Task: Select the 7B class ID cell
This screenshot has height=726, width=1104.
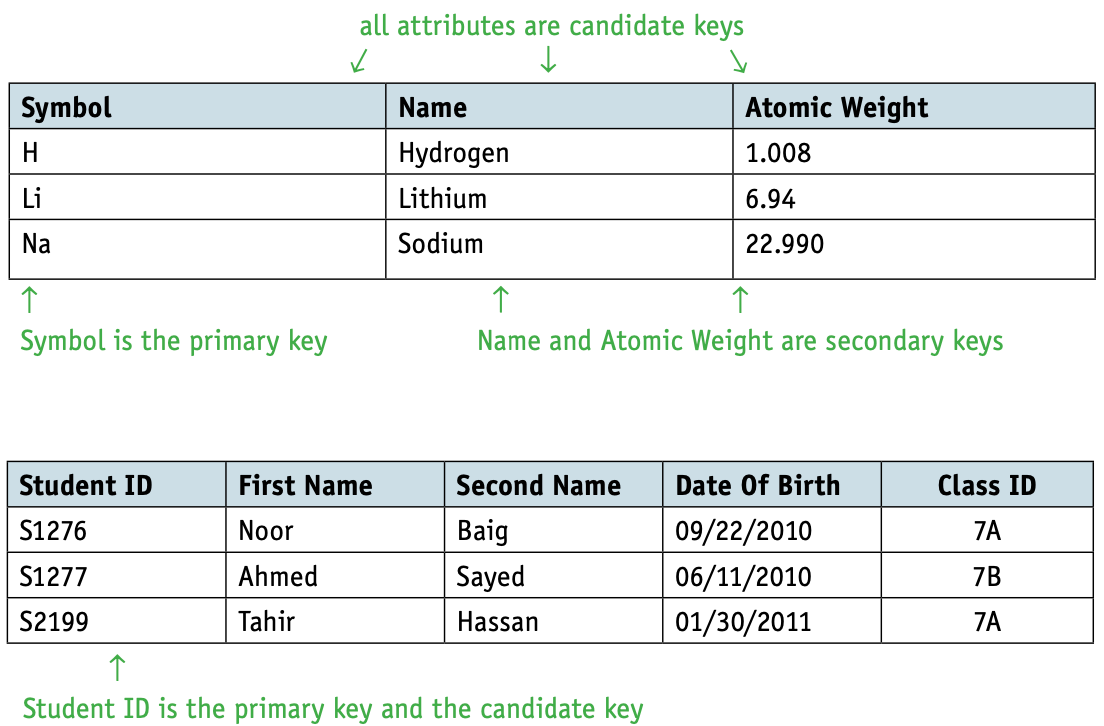Action: coord(987,575)
